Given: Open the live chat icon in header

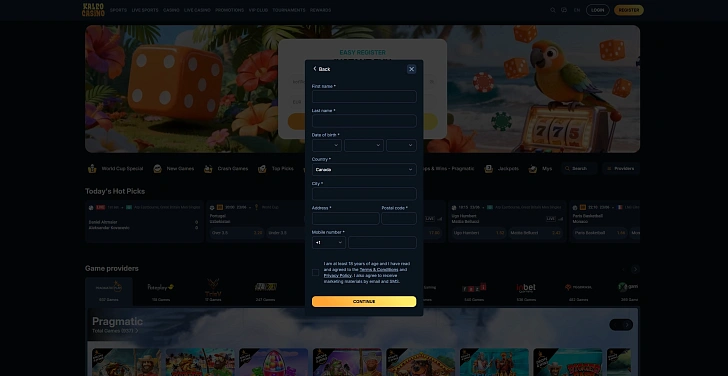Looking at the screenshot, I should [x=564, y=10].
